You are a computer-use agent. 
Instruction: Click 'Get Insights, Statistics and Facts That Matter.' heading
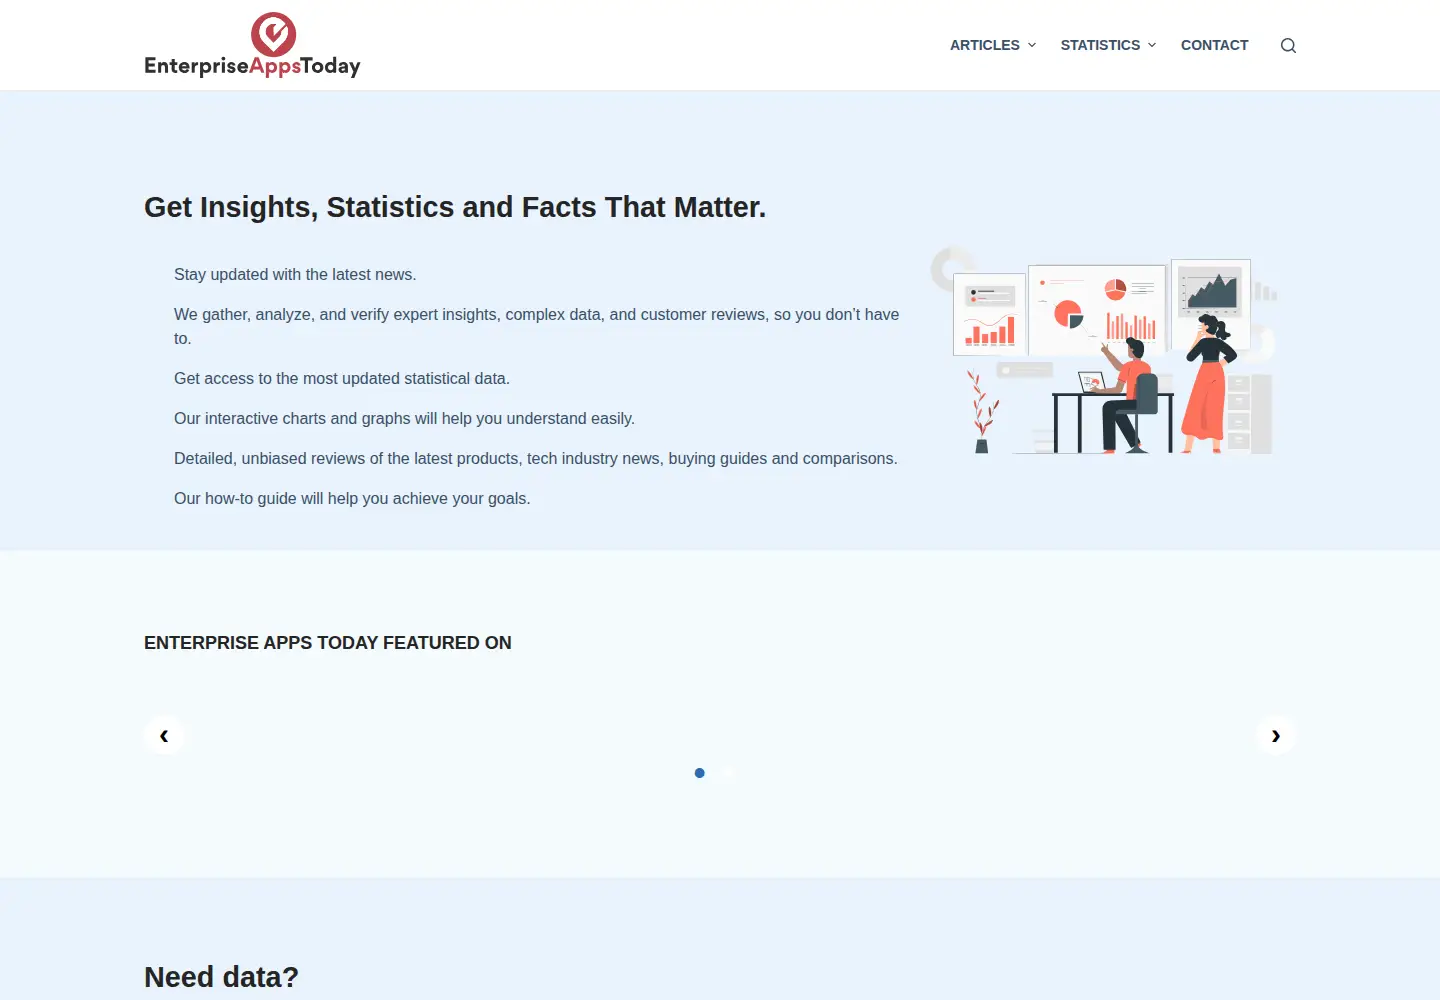(455, 207)
